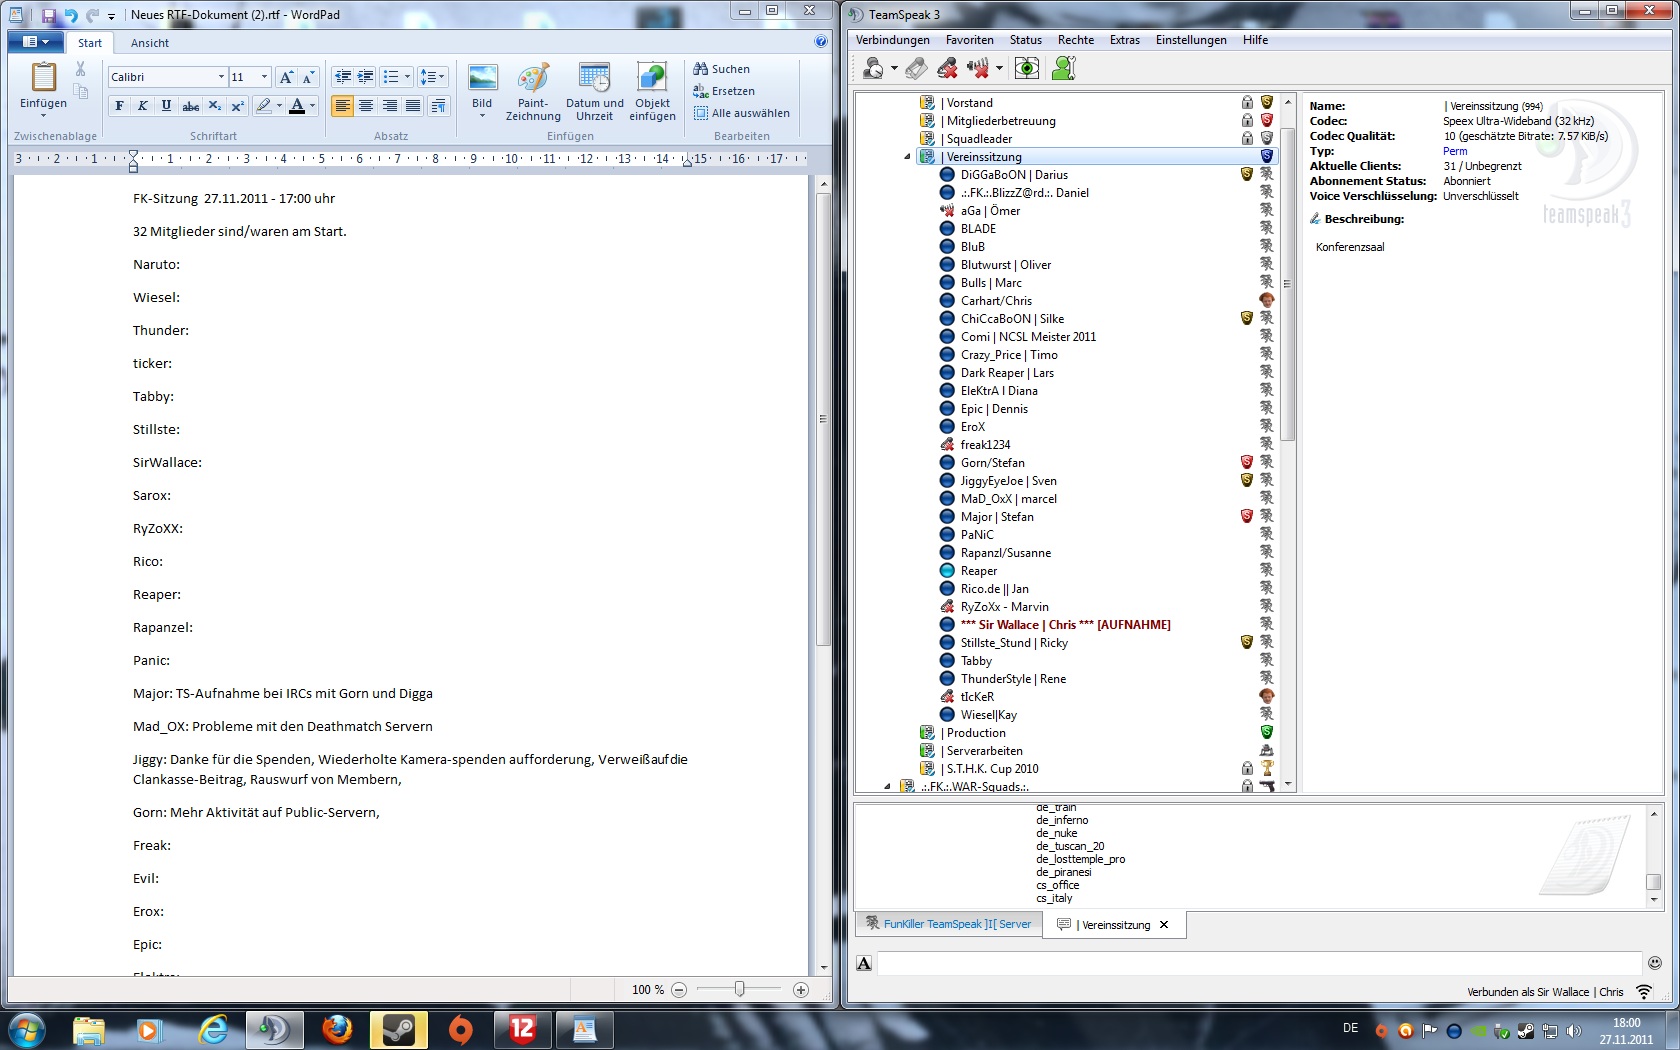The image size is (1680, 1050).
Task: Select the Vorstand channel
Action: (969, 103)
